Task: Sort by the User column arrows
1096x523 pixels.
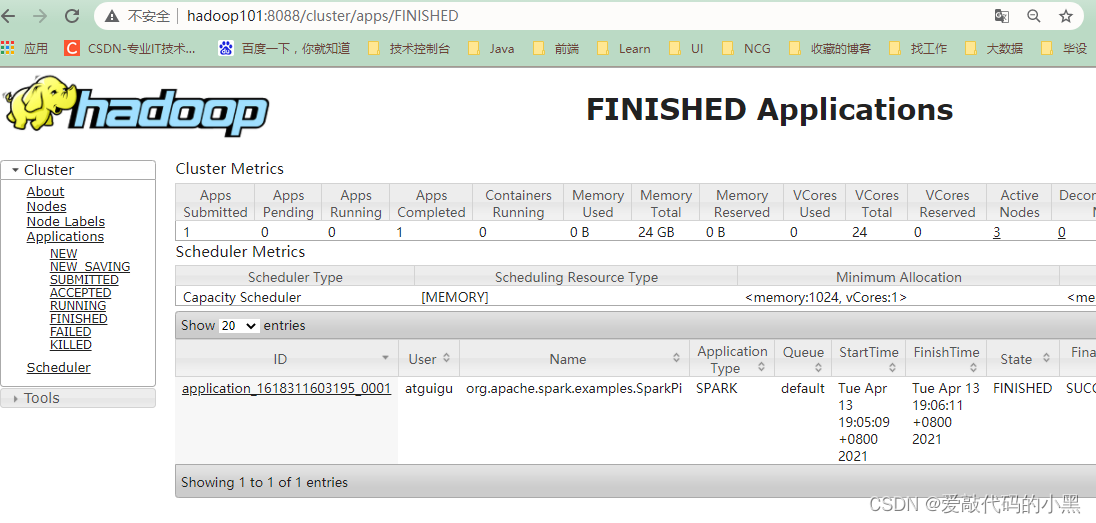Action: pyautogui.click(x=446, y=358)
